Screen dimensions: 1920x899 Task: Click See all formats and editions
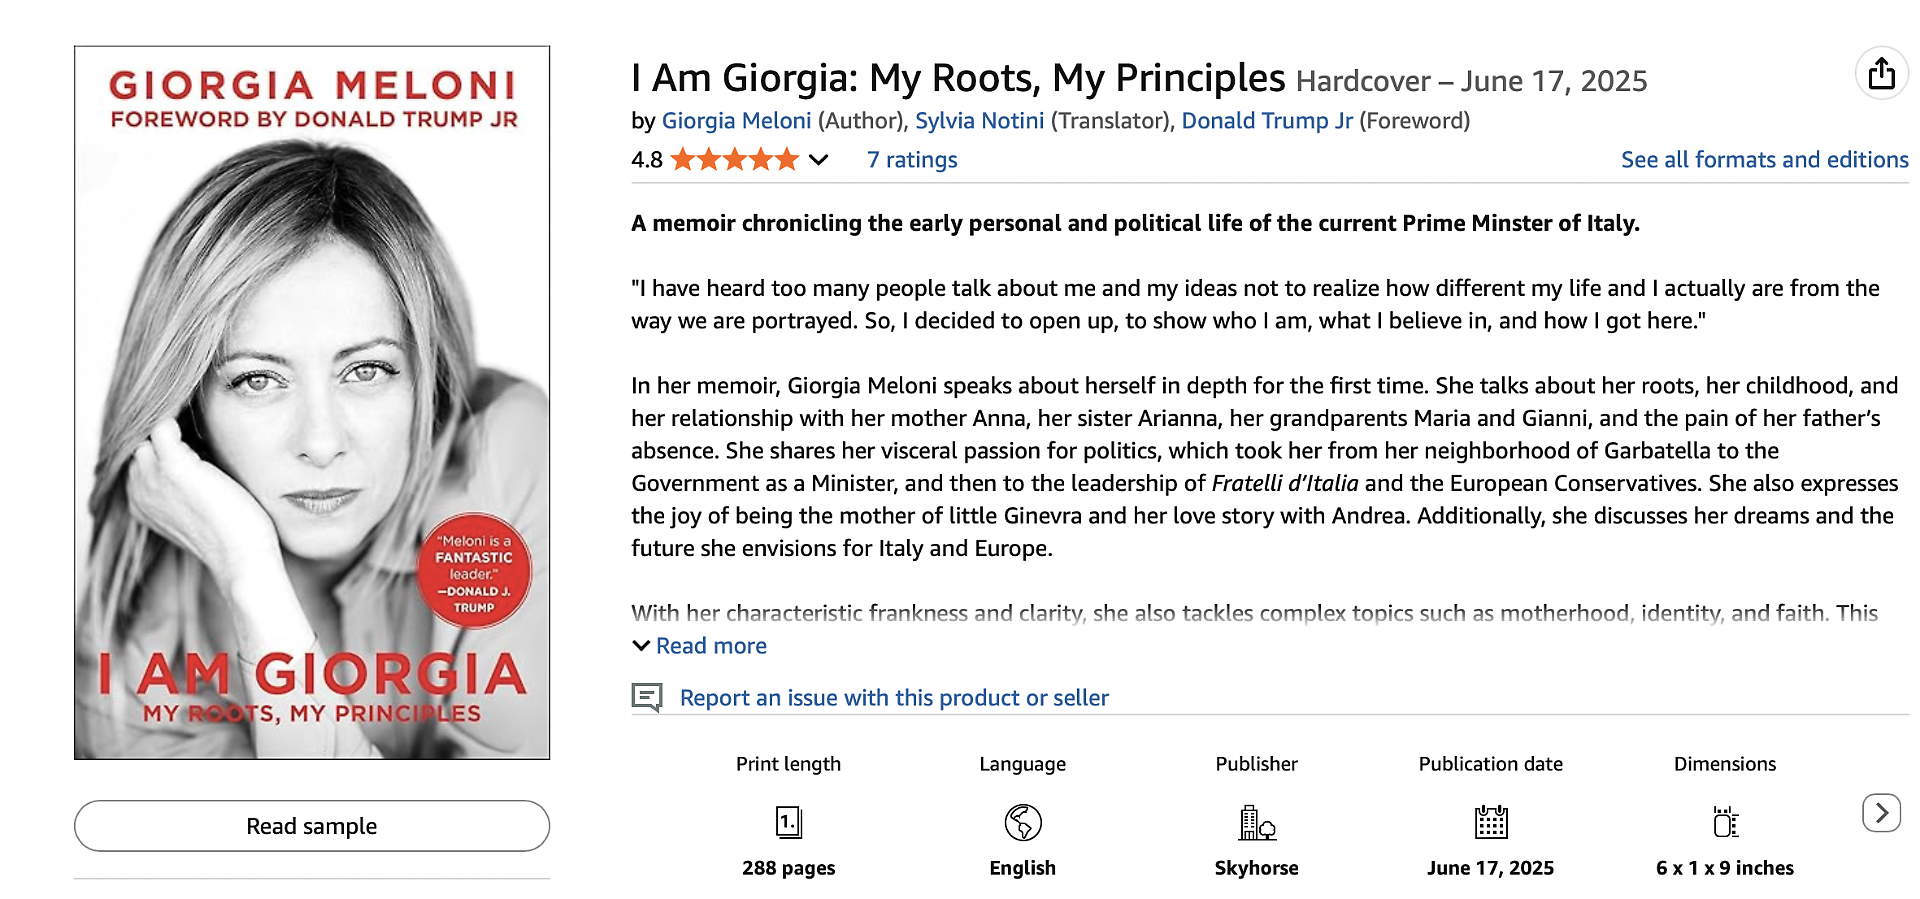click(x=1764, y=160)
